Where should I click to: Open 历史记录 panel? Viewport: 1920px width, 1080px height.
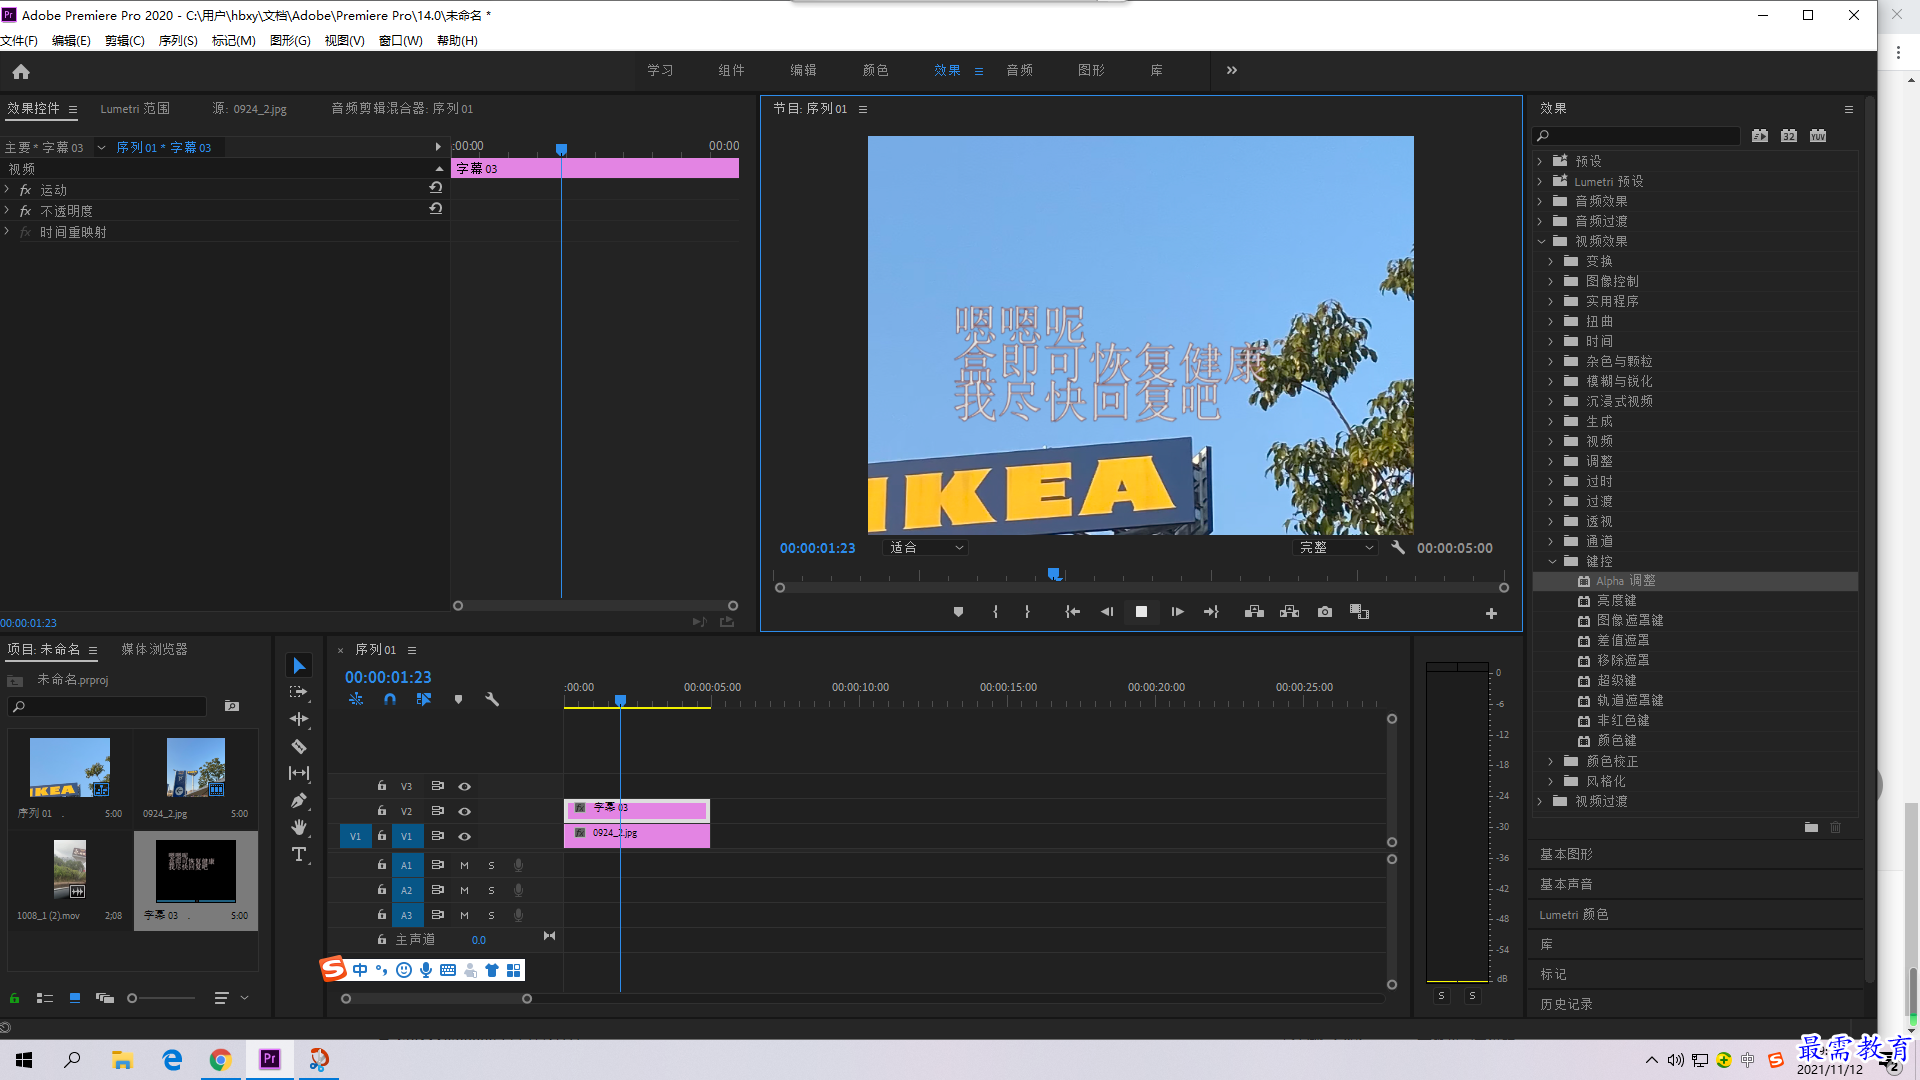click(x=1566, y=1005)
